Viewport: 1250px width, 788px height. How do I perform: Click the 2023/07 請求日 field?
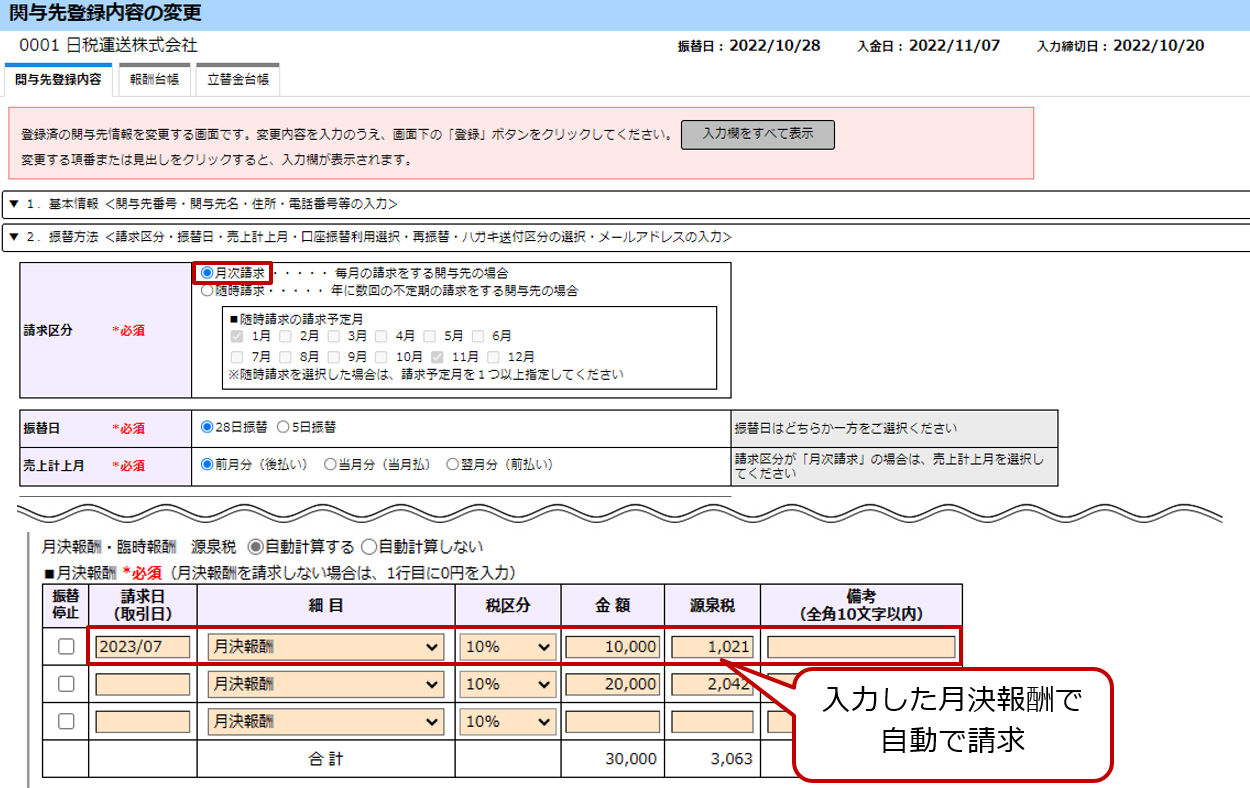[142, 647]
